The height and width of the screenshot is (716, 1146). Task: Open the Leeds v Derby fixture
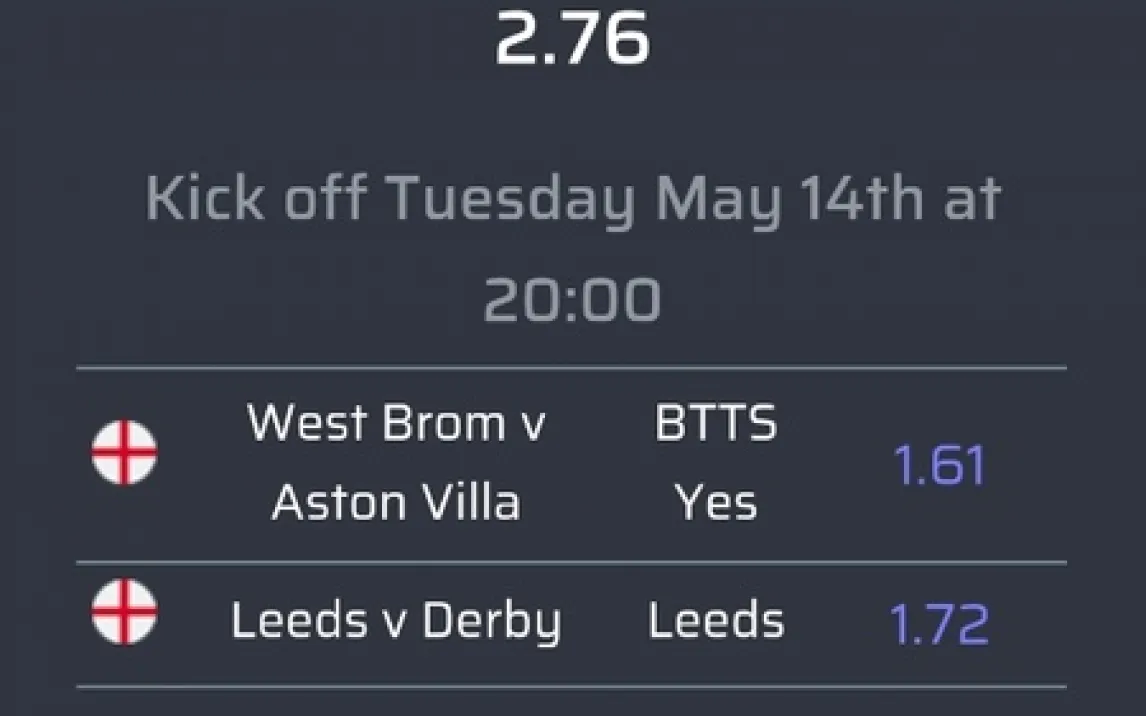click(396, 621)
